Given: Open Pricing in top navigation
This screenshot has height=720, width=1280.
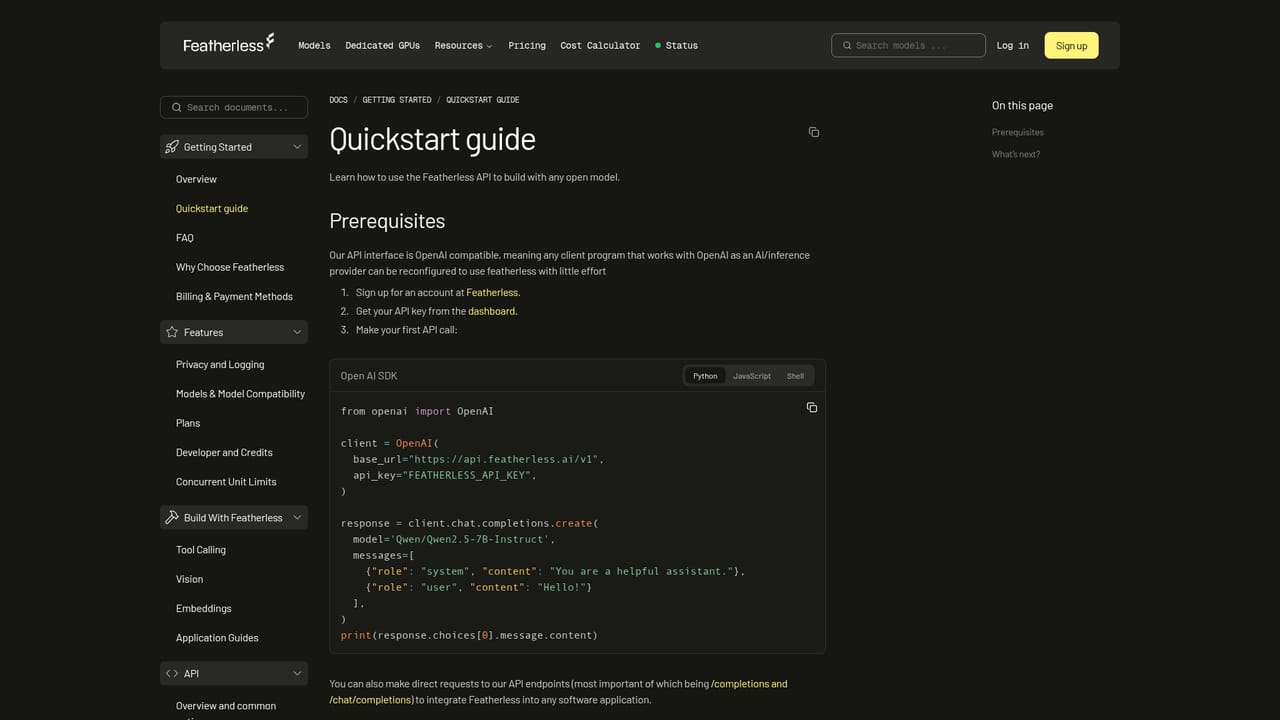Looking at the screenshot, I should (527, 45).
